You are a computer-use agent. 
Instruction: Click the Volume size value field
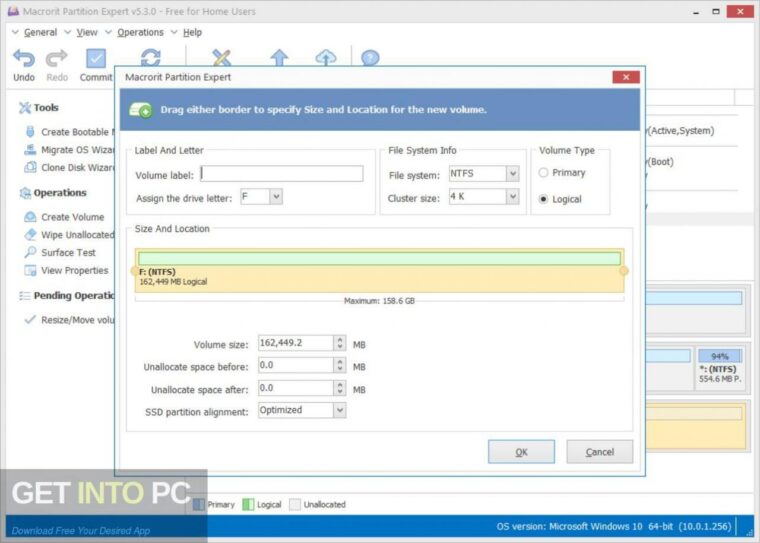point(296,343)
